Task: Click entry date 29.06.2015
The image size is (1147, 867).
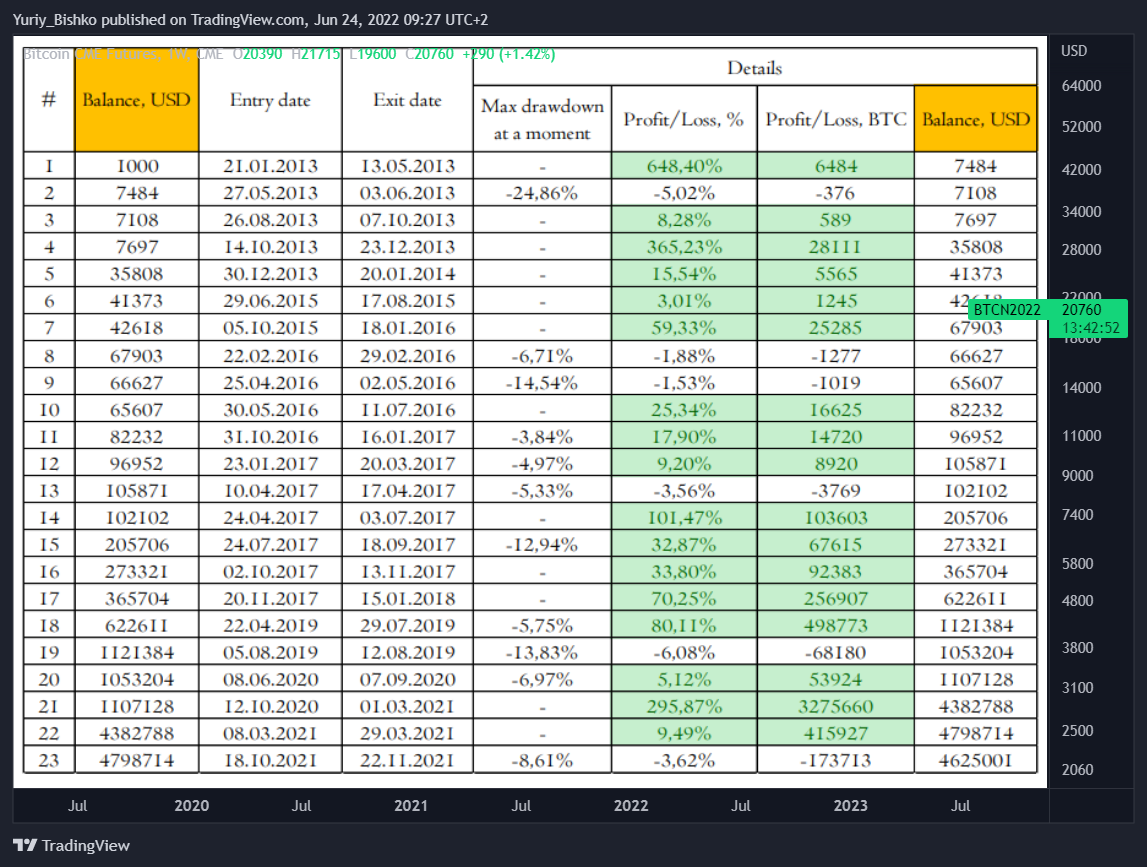Action: click(x=270, y=301)
